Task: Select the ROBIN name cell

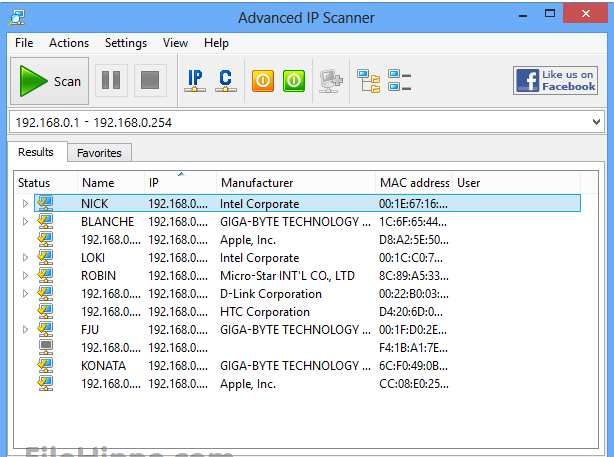Action: (98, 276)
